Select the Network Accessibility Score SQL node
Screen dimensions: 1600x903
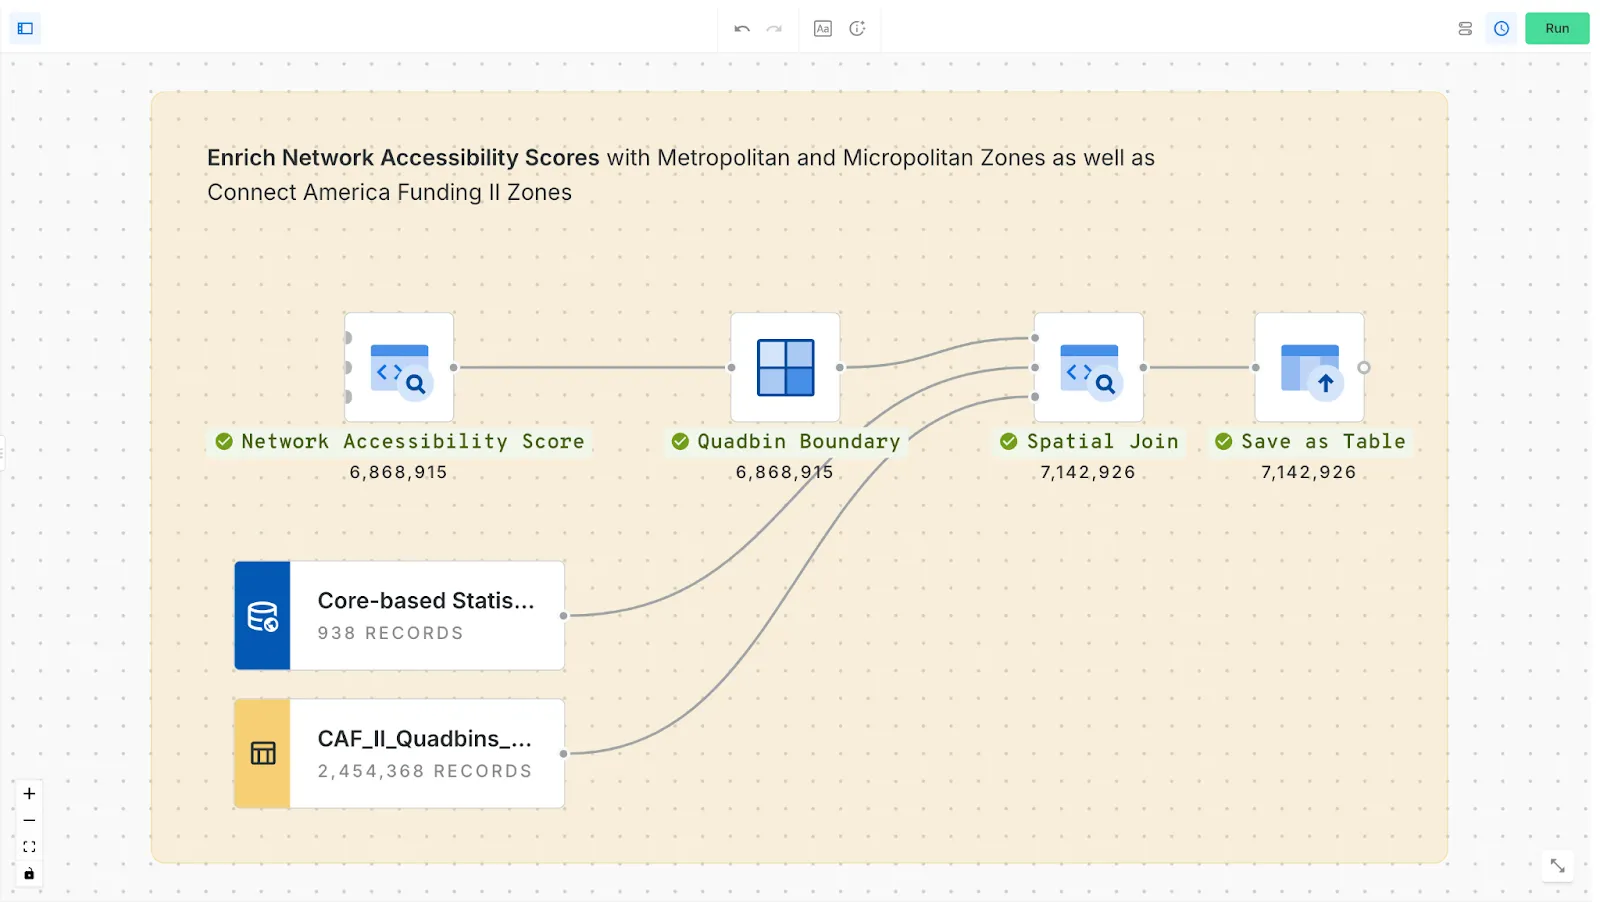click(x=399, y=368)
